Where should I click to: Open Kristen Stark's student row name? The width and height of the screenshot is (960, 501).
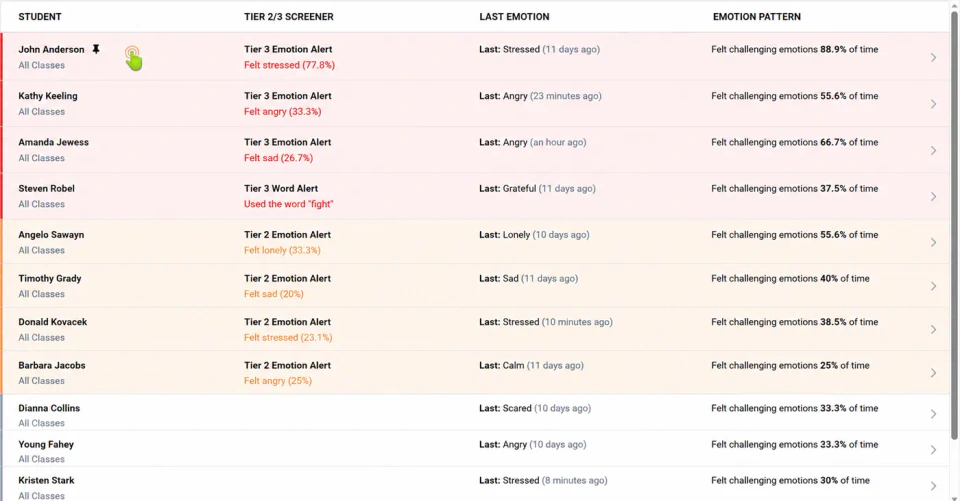(46, 480)
